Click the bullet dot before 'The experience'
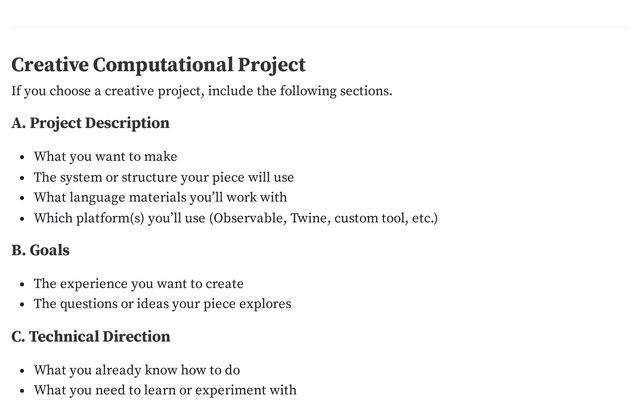640x400 pixels. (x=23, y=284)
